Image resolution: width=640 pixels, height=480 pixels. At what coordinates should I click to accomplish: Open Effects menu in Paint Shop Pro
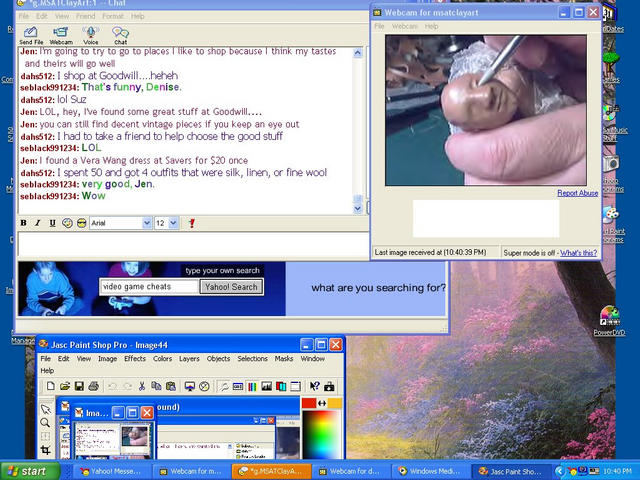[135, 358]
